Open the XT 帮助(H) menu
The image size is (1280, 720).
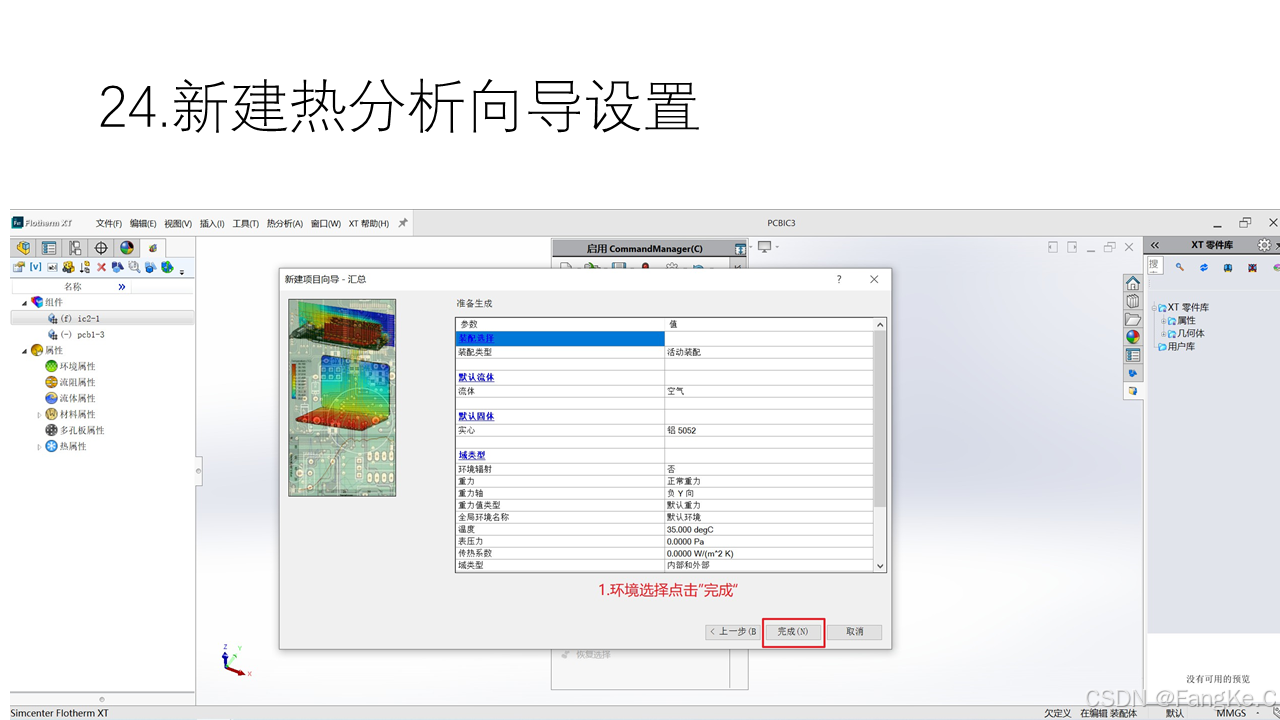point(369,223)
